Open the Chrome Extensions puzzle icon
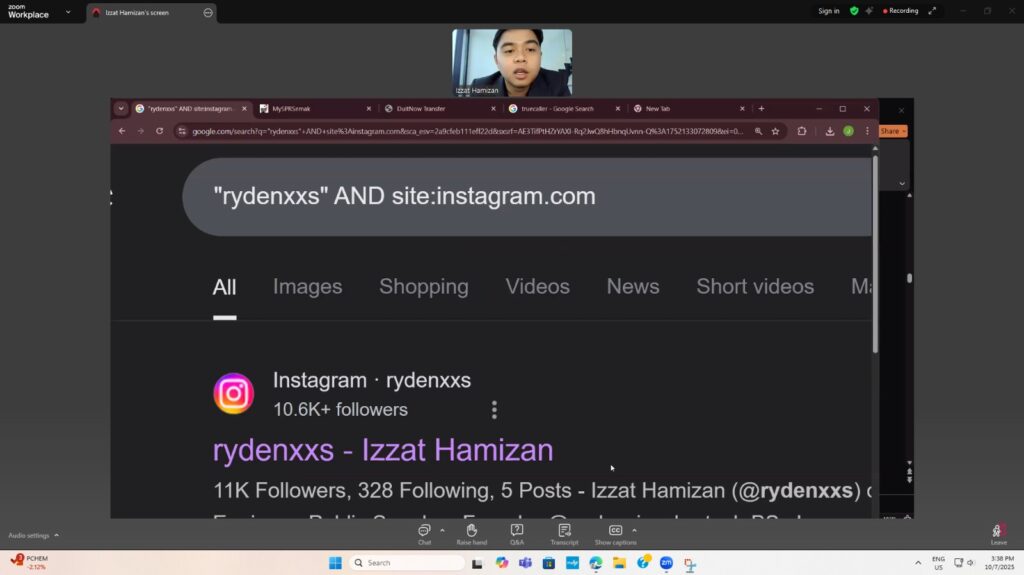This screenshot has width=1024, height=575. 802,131
